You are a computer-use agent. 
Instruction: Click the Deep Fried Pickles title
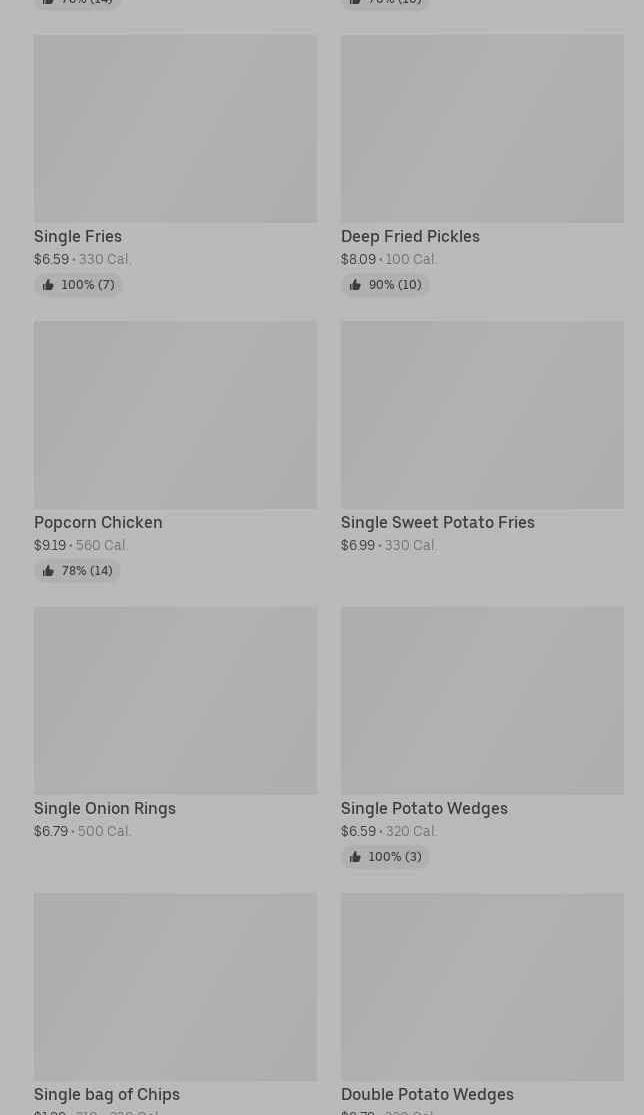click(410, 236)
